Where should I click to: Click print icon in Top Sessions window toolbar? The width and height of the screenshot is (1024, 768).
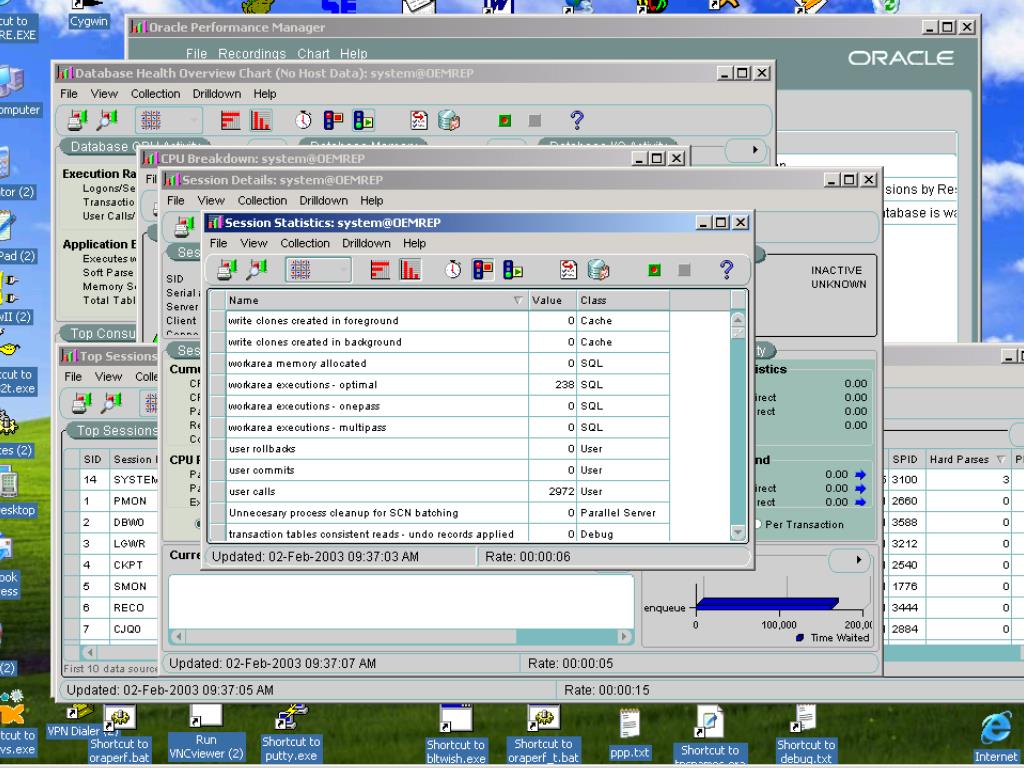pos(82,403)
